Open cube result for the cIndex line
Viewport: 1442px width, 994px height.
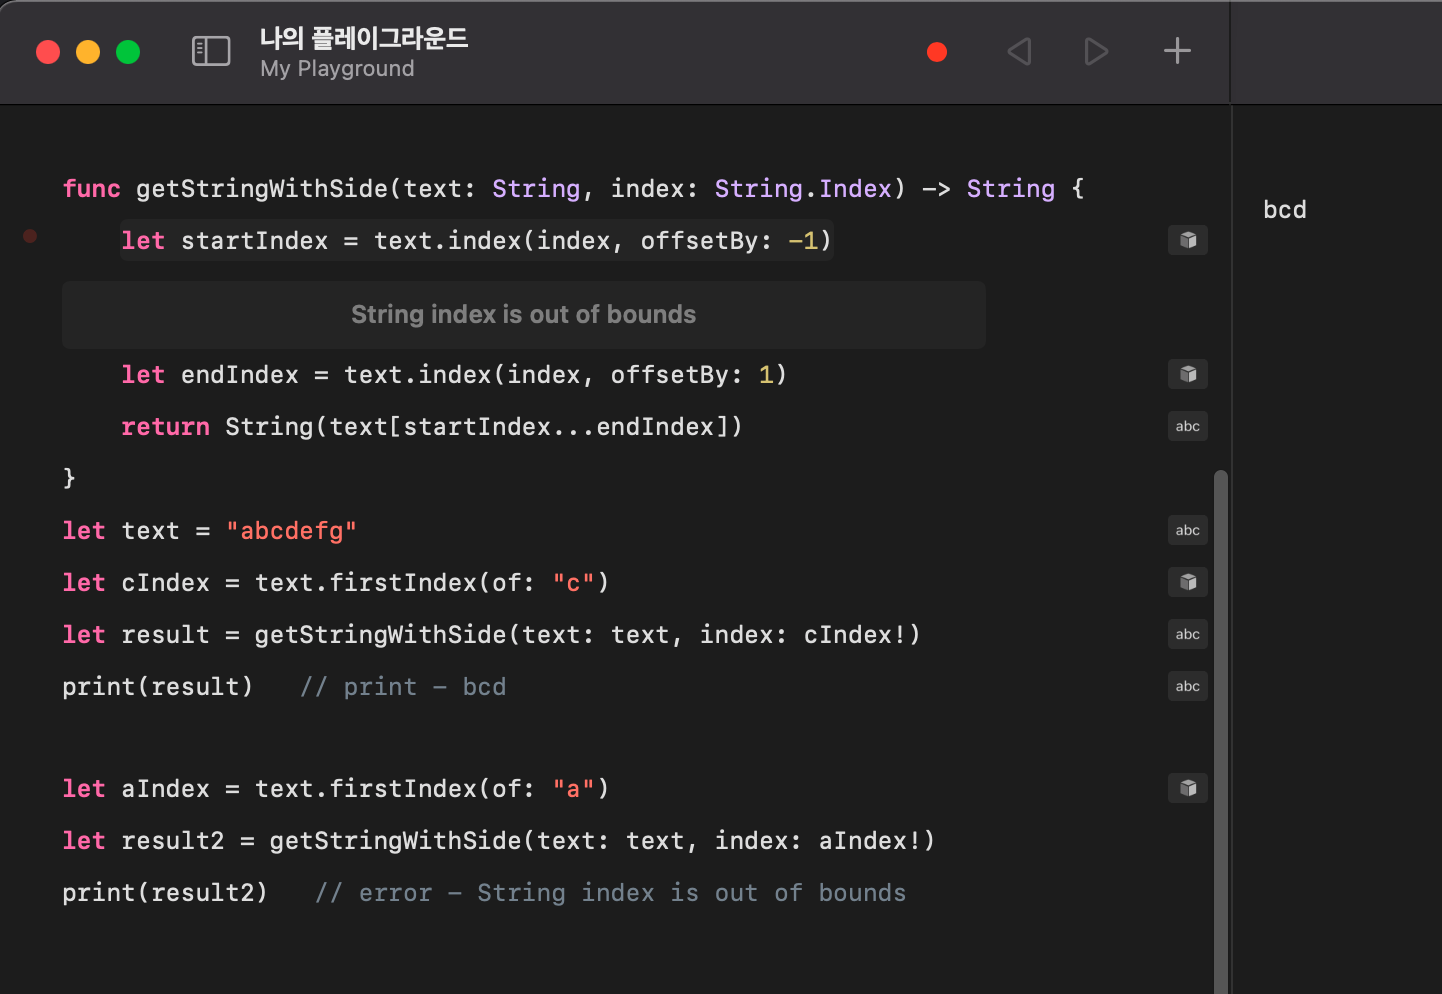[1188, 582]
